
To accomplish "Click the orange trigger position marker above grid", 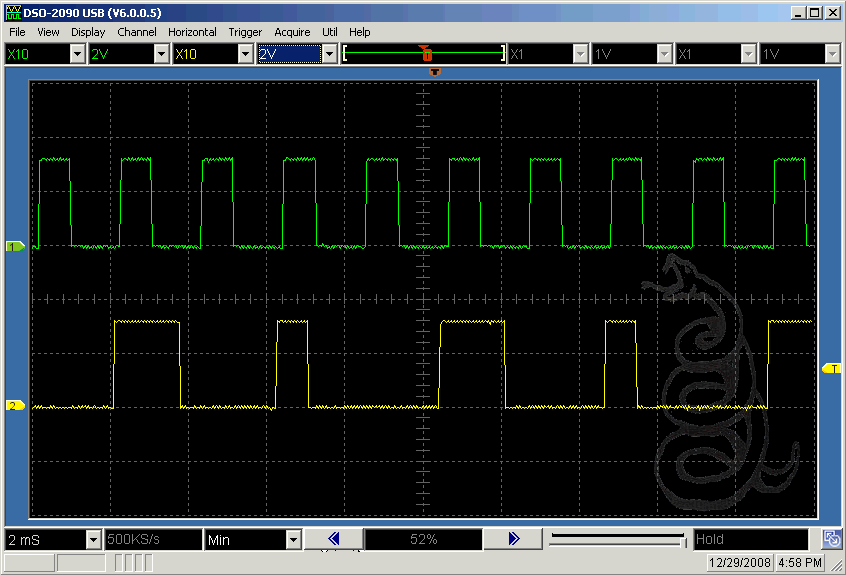I will click(434, 71).
